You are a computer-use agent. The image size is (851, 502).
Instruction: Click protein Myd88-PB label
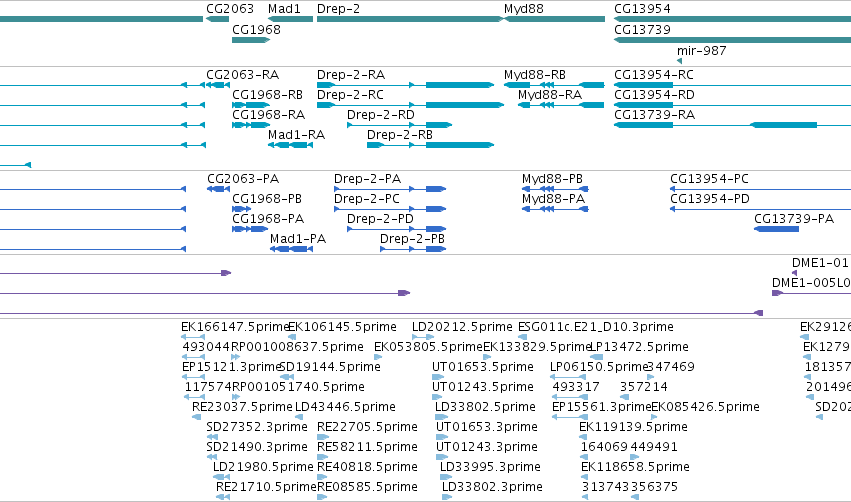(552, 179)
